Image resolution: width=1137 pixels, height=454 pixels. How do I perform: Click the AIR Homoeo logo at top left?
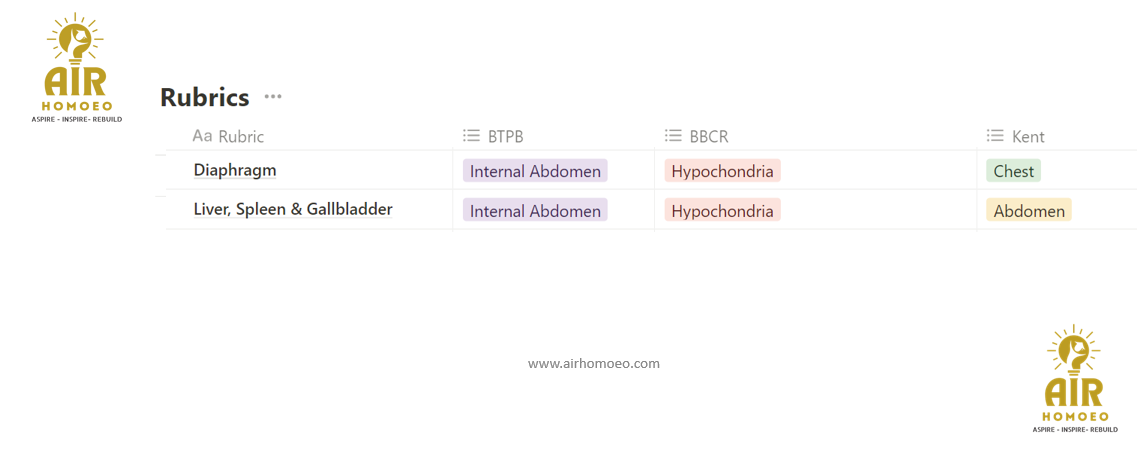point(76,67)
